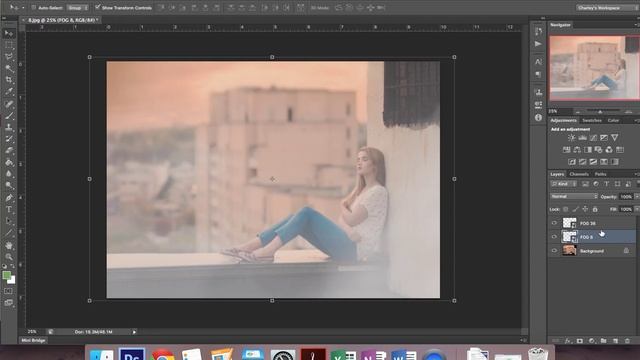Uncheck Show Transform Controls
The width and height of the screenshot is (640, 360).
pos(98,7)
